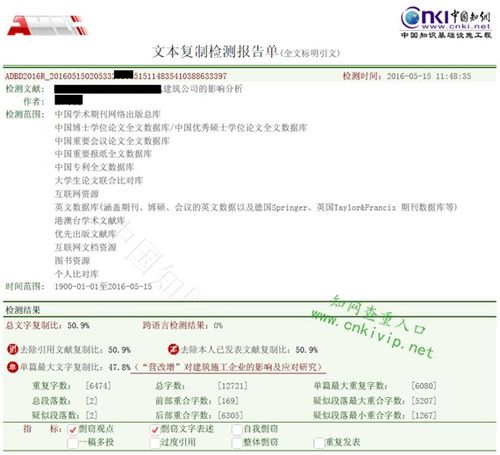
Task: Click the 前部重合字数 [169] value
Action: (x=228, y=400)
